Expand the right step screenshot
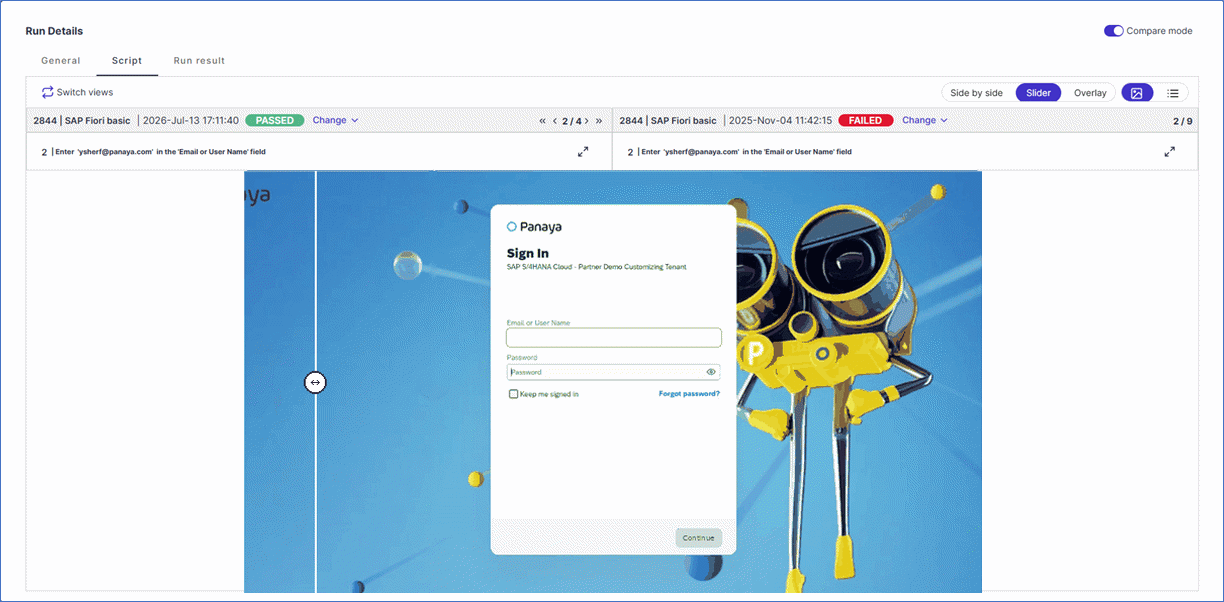The image size is (1224, 602). [1169, 152]
